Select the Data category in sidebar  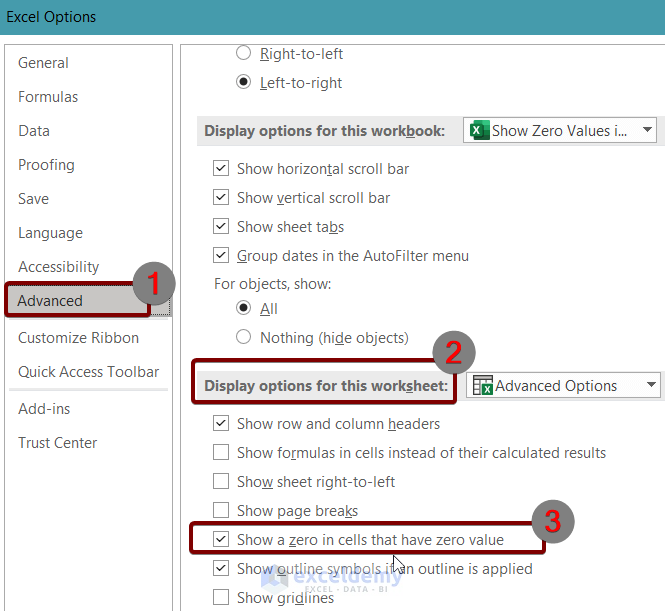[34, 131]
